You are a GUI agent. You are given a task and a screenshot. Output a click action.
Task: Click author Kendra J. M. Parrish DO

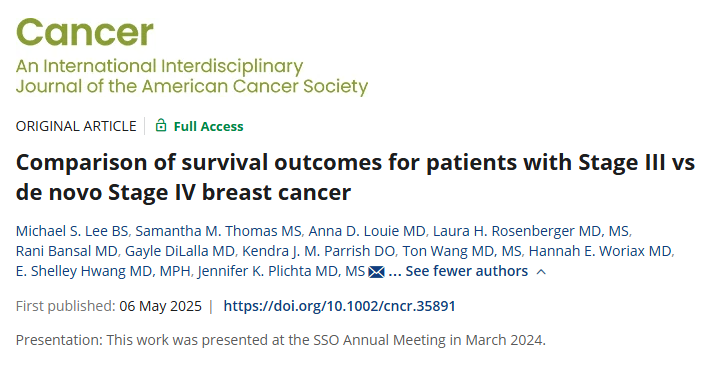(319, 251)
